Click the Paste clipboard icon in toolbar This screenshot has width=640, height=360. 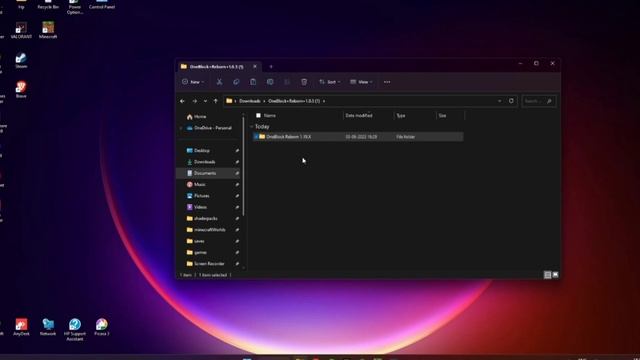[253, 82]
